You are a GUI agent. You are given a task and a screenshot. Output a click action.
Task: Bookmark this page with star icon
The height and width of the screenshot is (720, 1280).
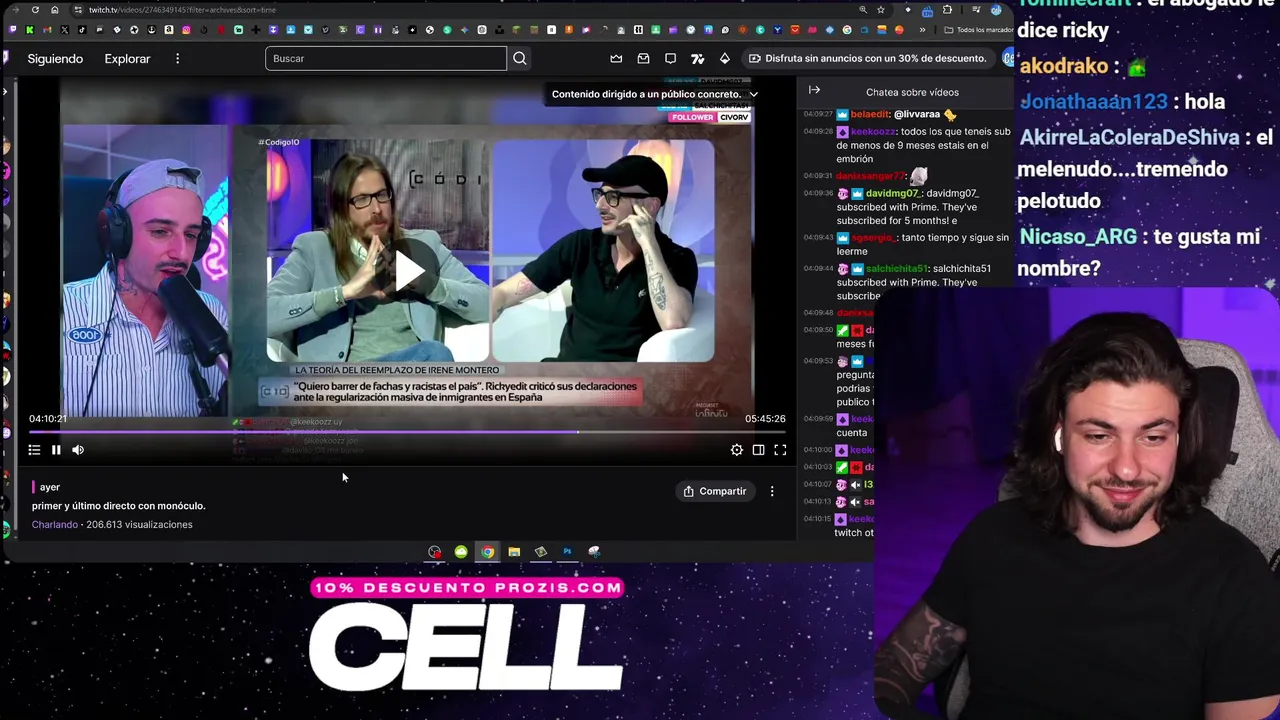(880, 10)
